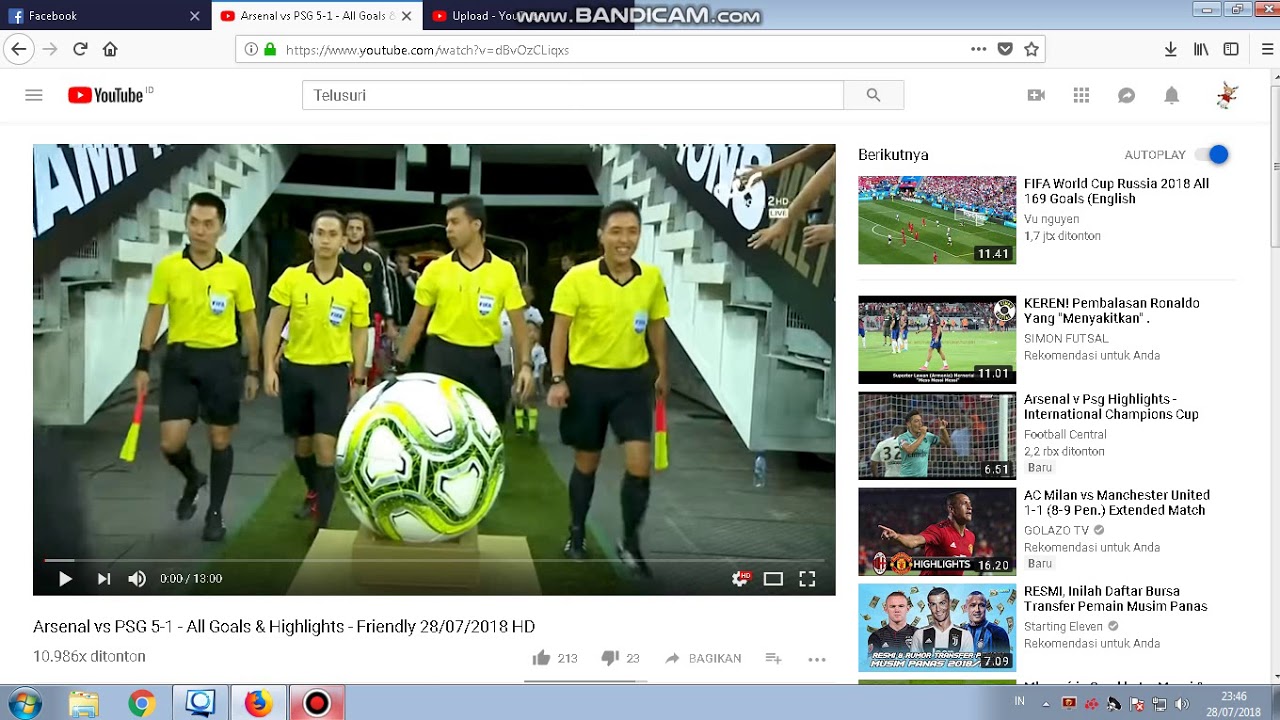Open video player settings gear
Screen dimensions: 1280x720
740,579
